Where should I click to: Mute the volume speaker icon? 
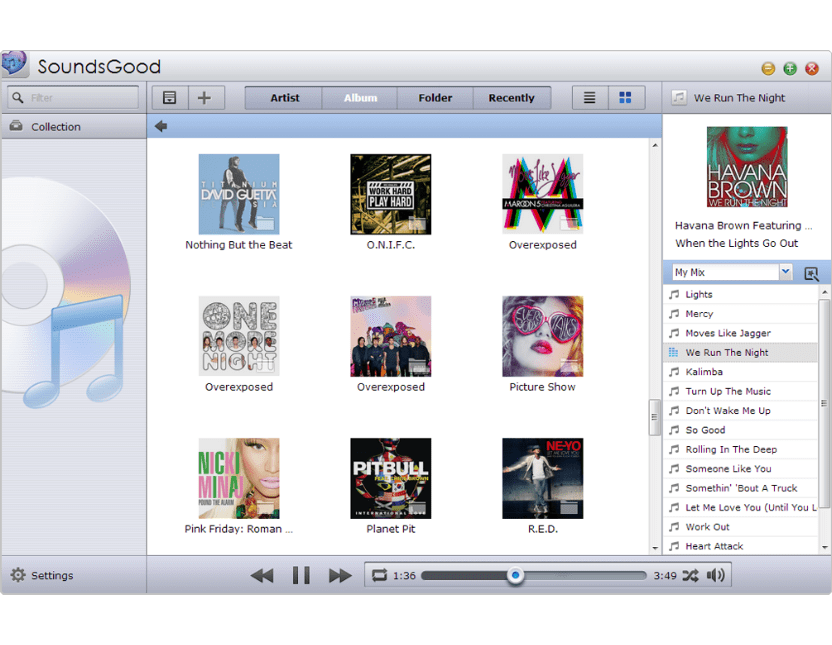715,575
